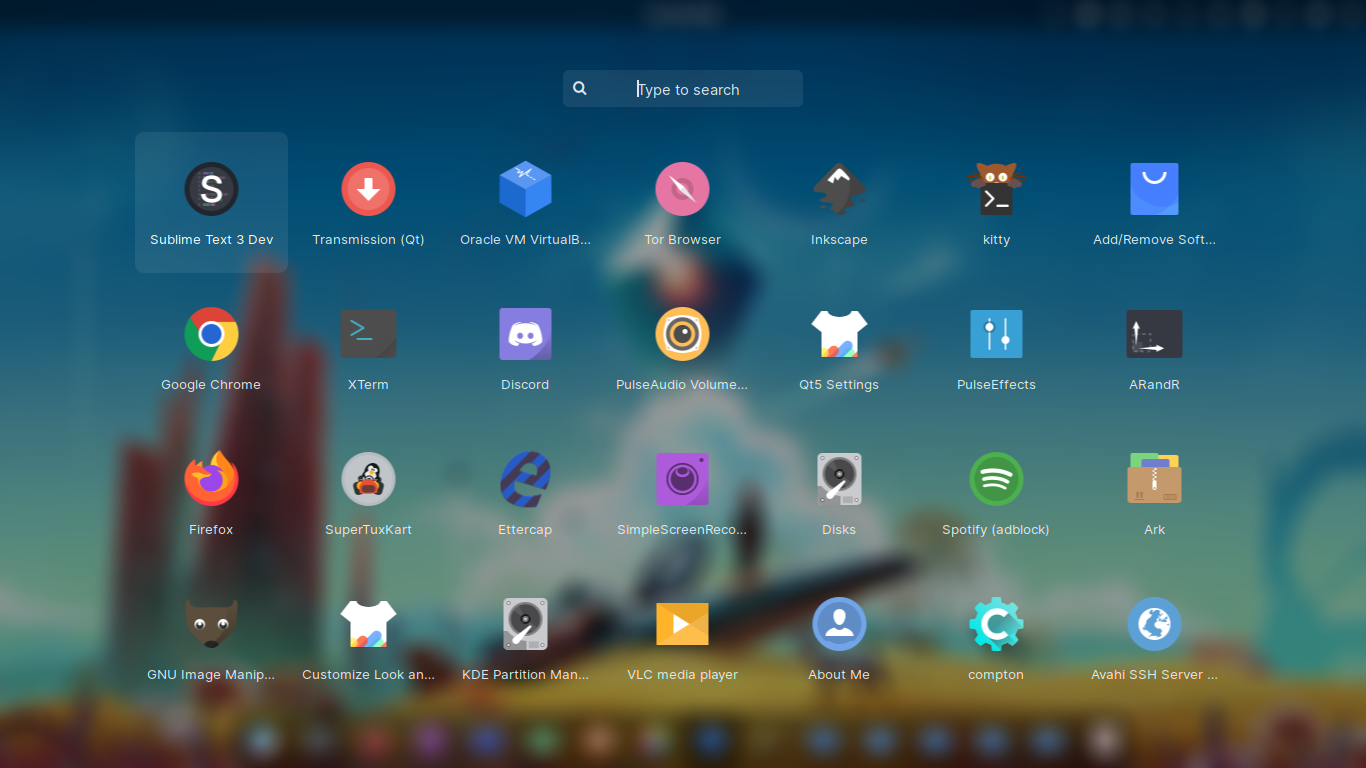Start SuperTuxKart game

pos(368,479)
